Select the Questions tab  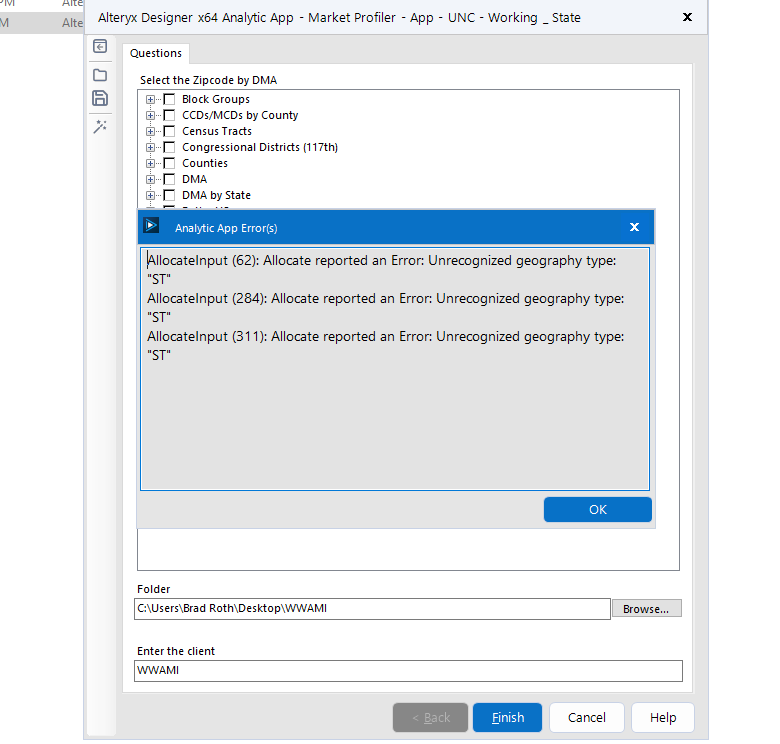pos(156,53)
